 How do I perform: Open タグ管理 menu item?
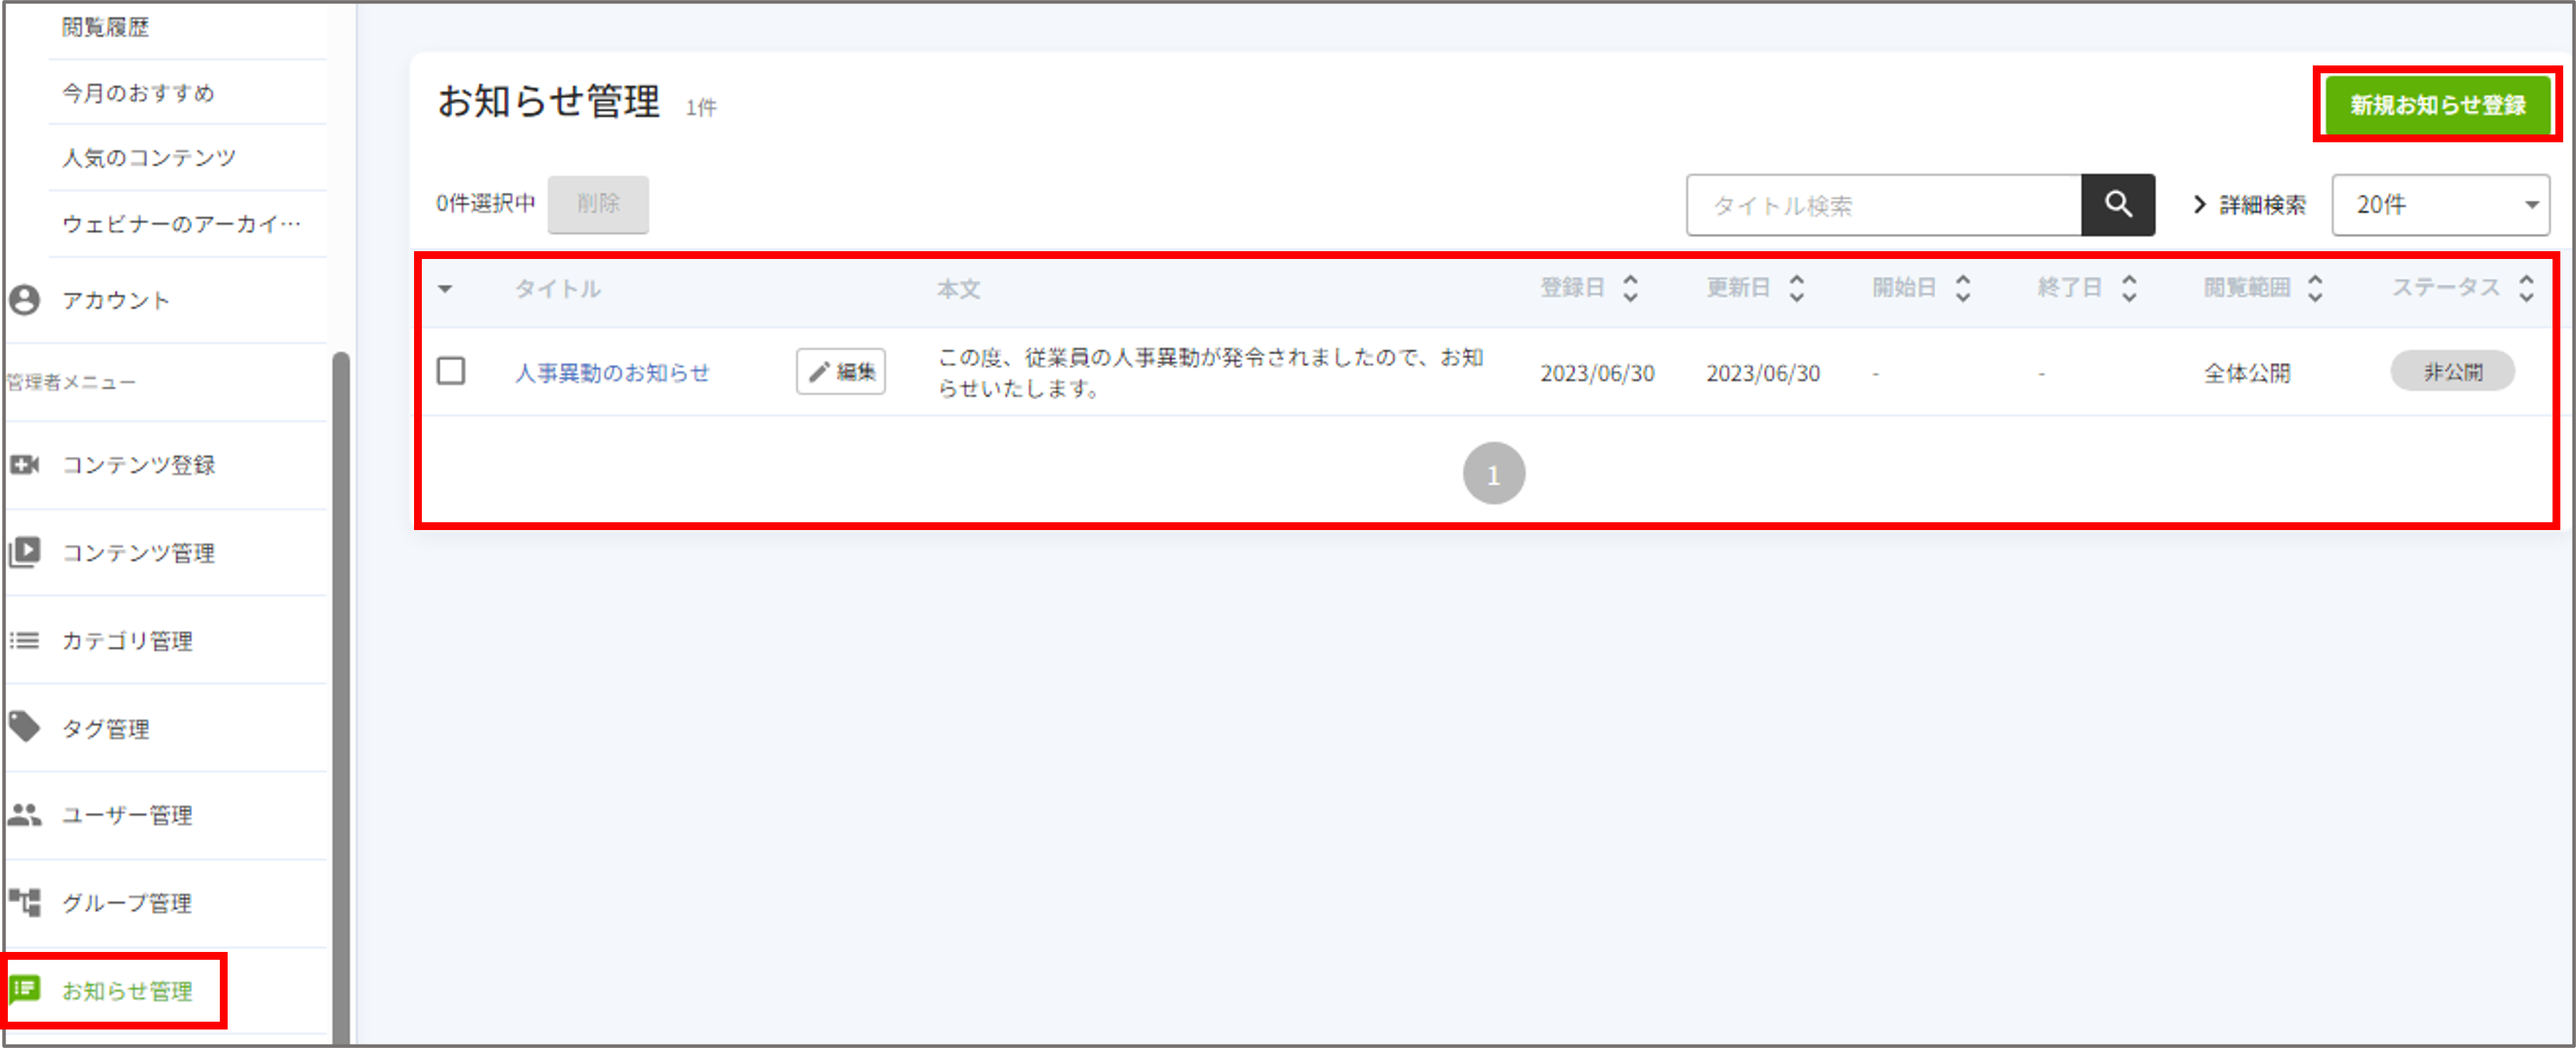(105, 729)
